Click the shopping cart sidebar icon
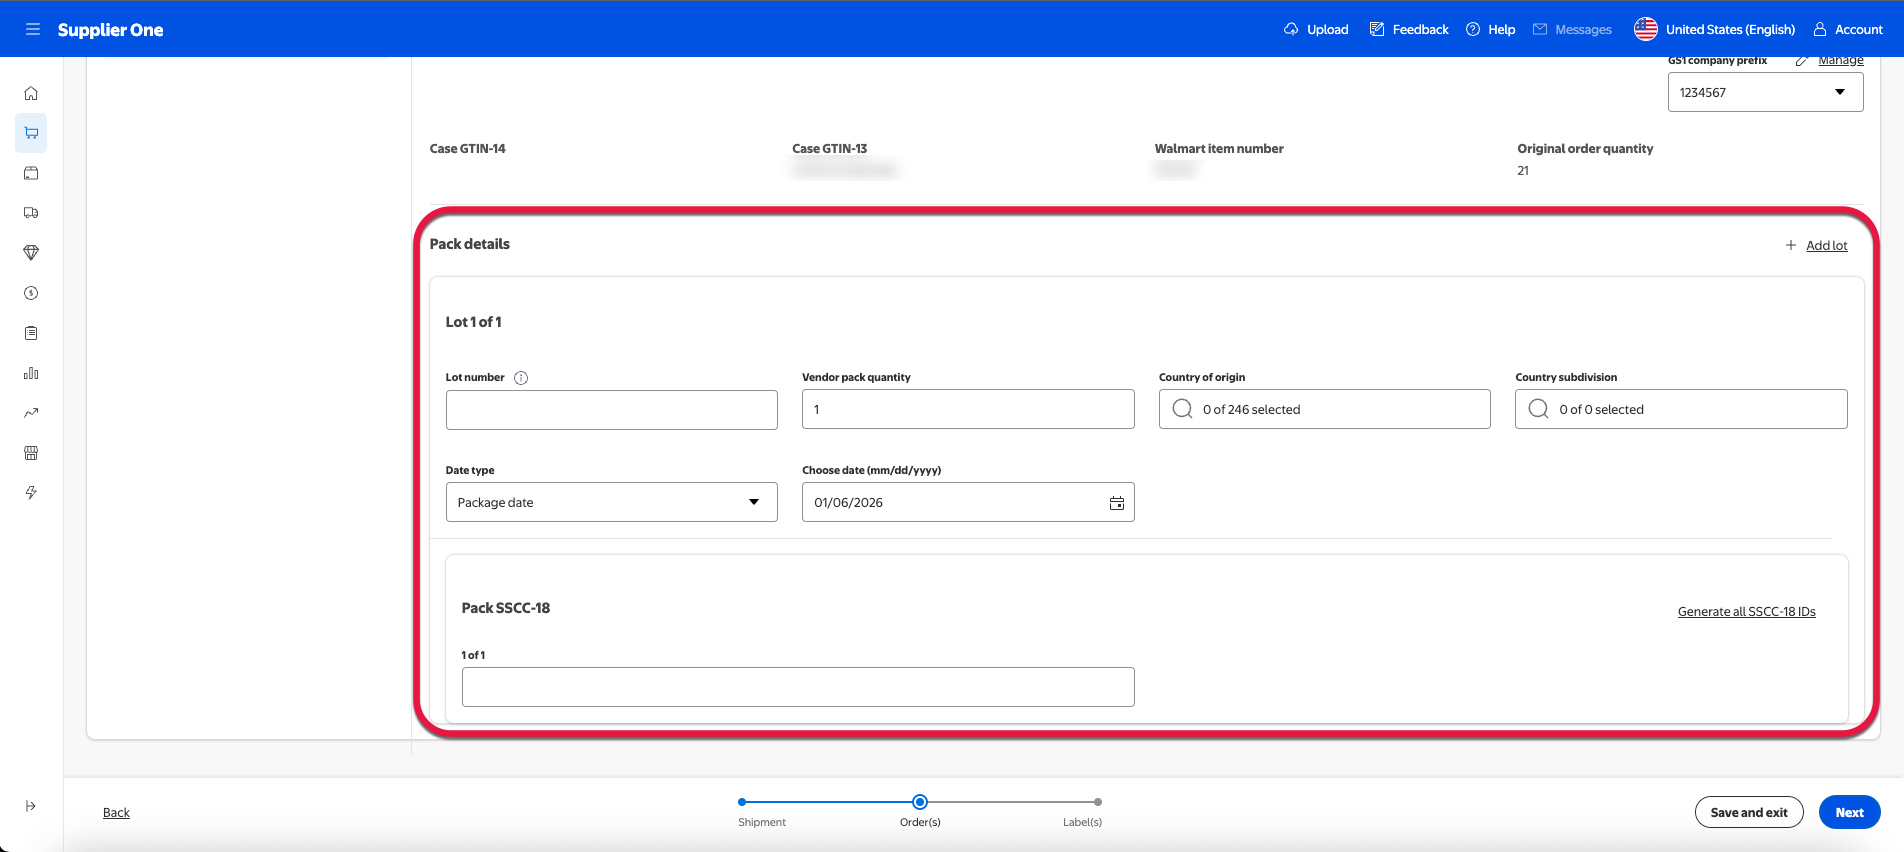1904x852 pixels. (x=31, y=133)
